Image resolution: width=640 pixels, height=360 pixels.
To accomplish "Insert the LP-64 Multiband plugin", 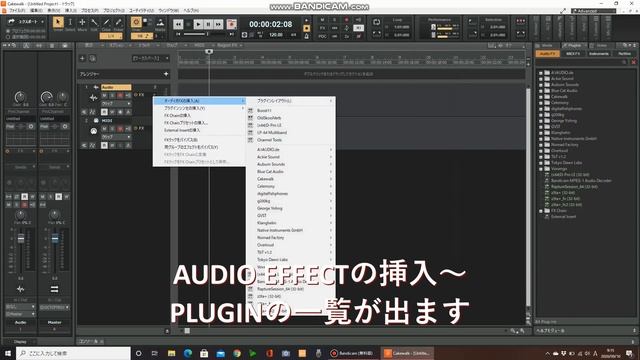I will pos(290,133).
